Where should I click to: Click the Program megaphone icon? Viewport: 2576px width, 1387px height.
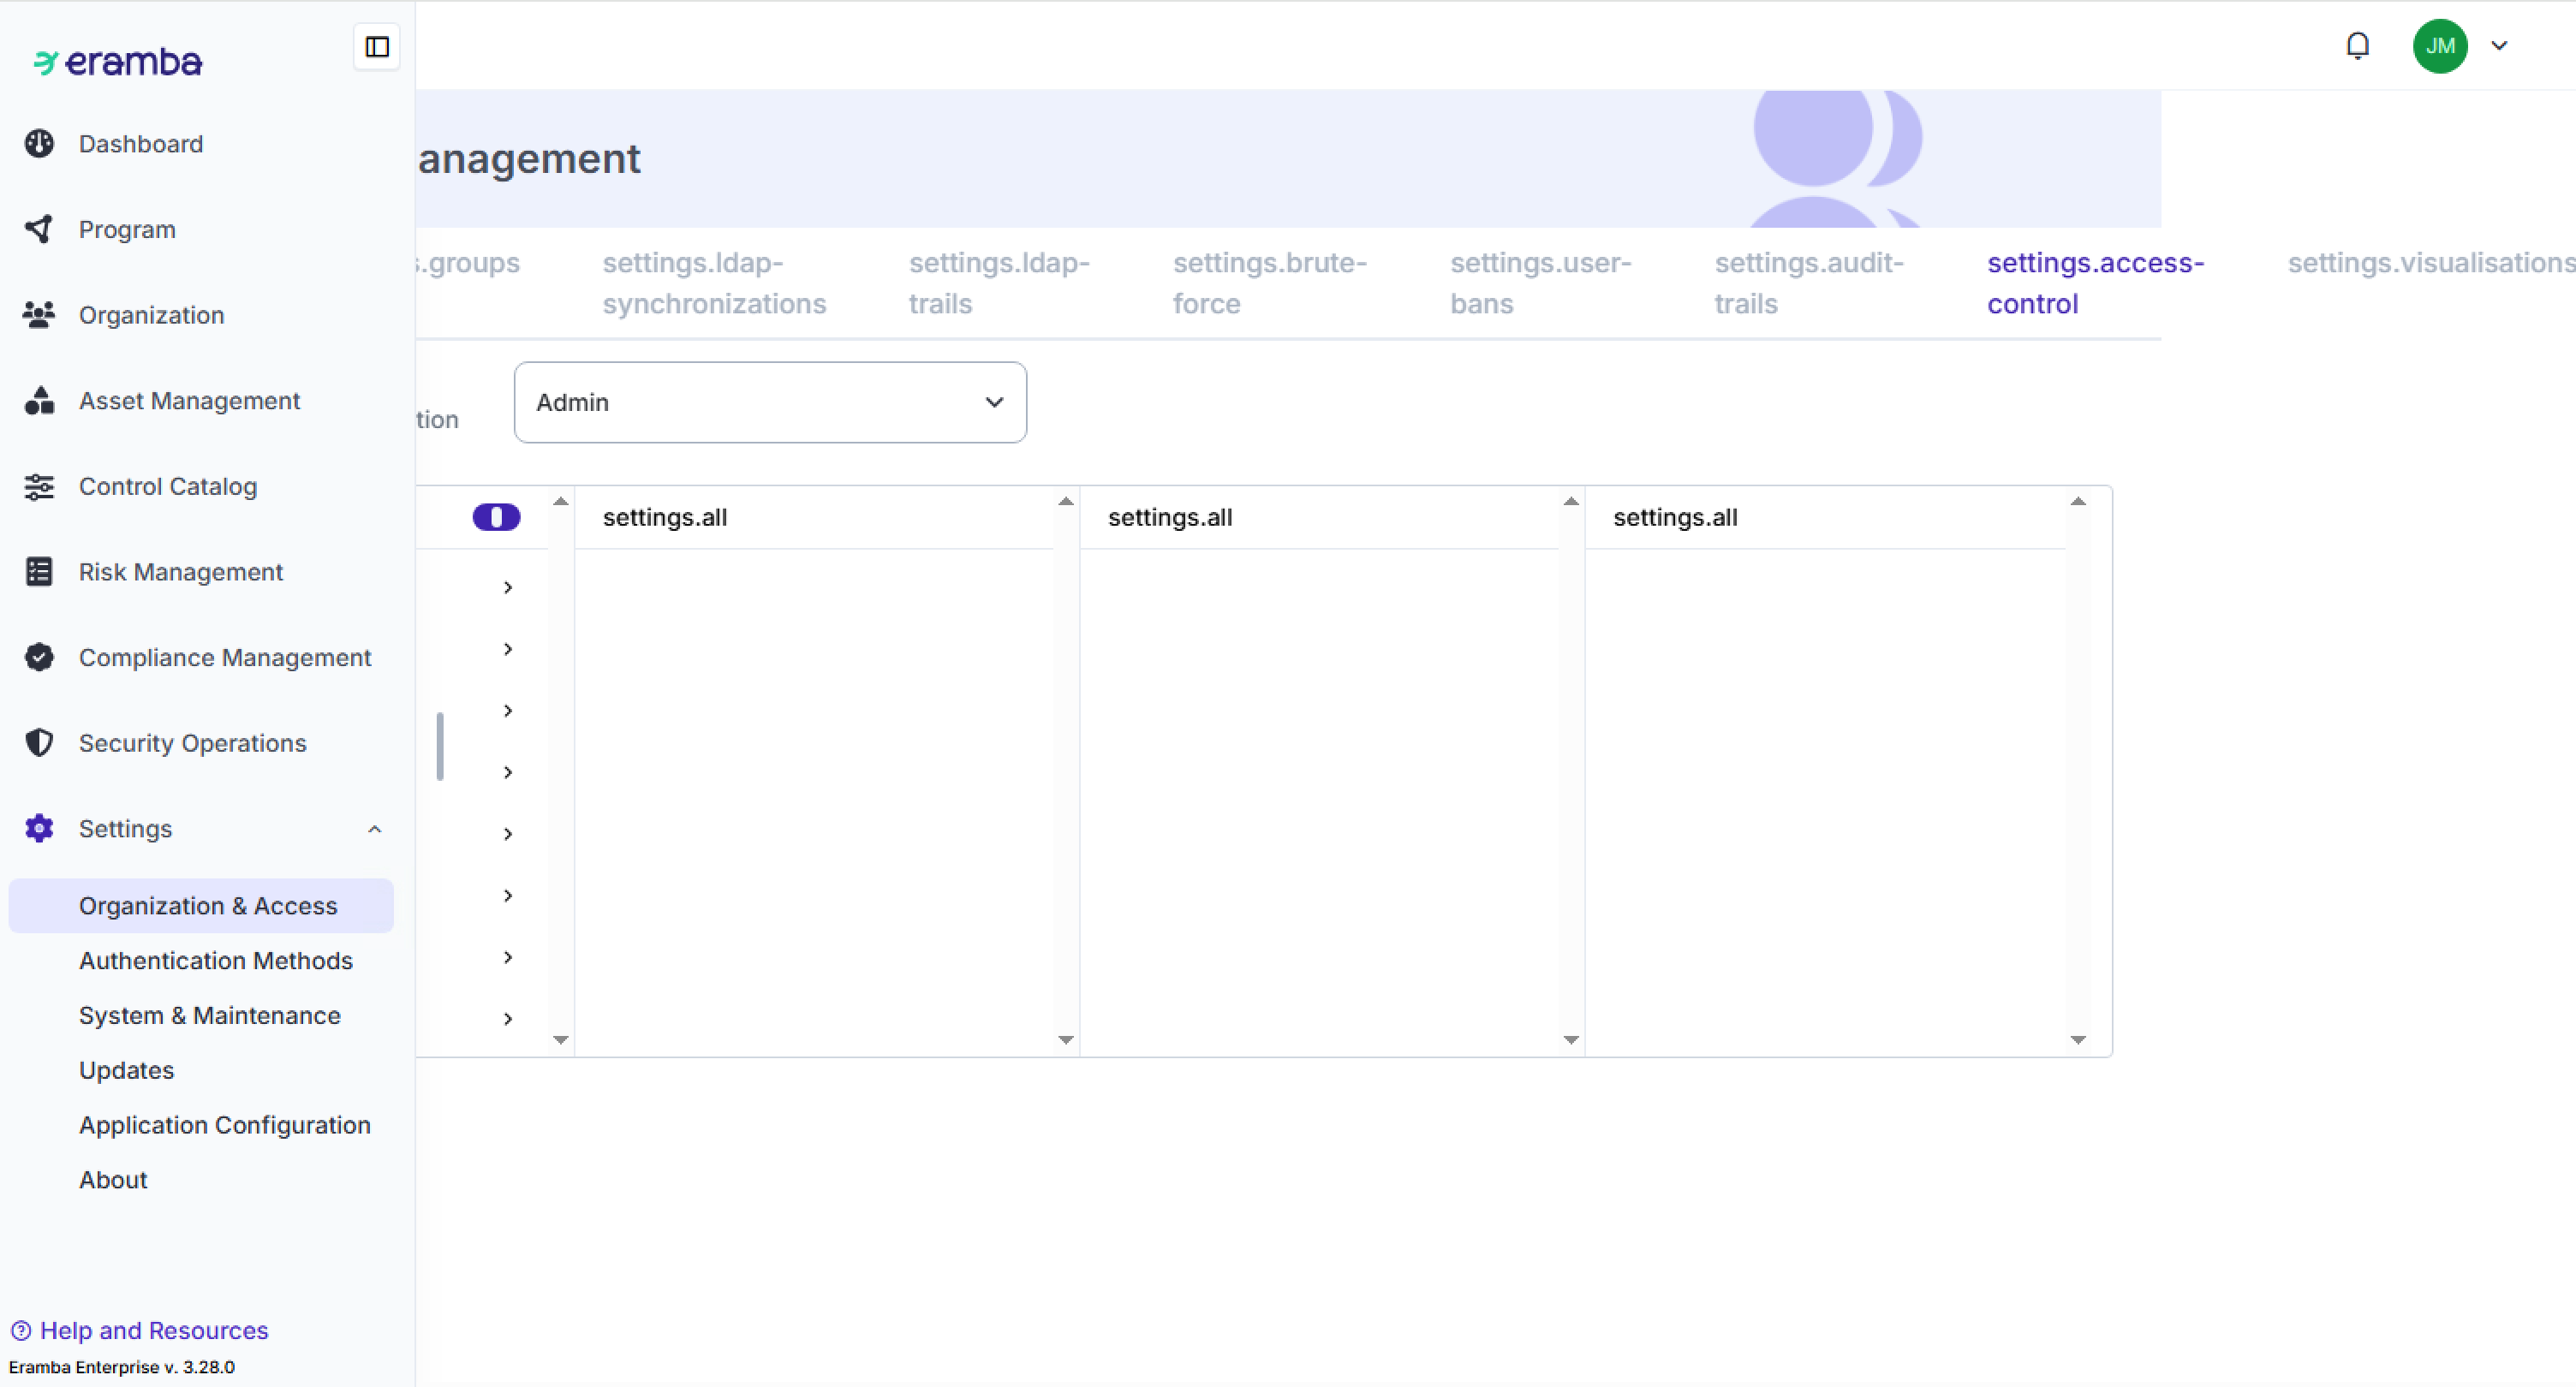click(39, 229)
